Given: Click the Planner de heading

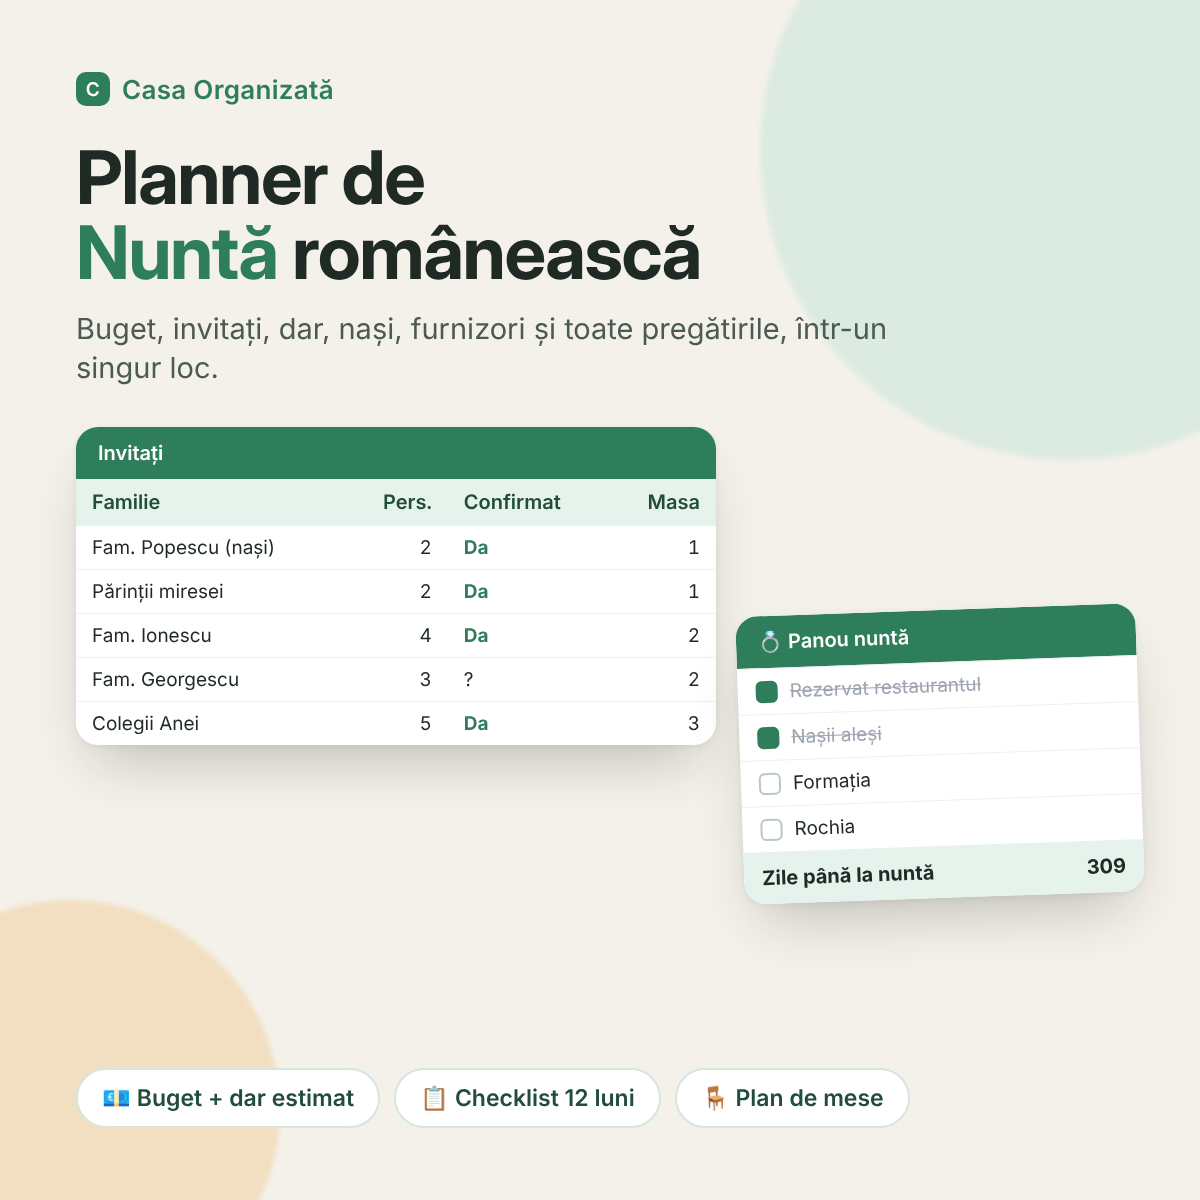Looking at the screenshot, I should [x=251, y=179].
